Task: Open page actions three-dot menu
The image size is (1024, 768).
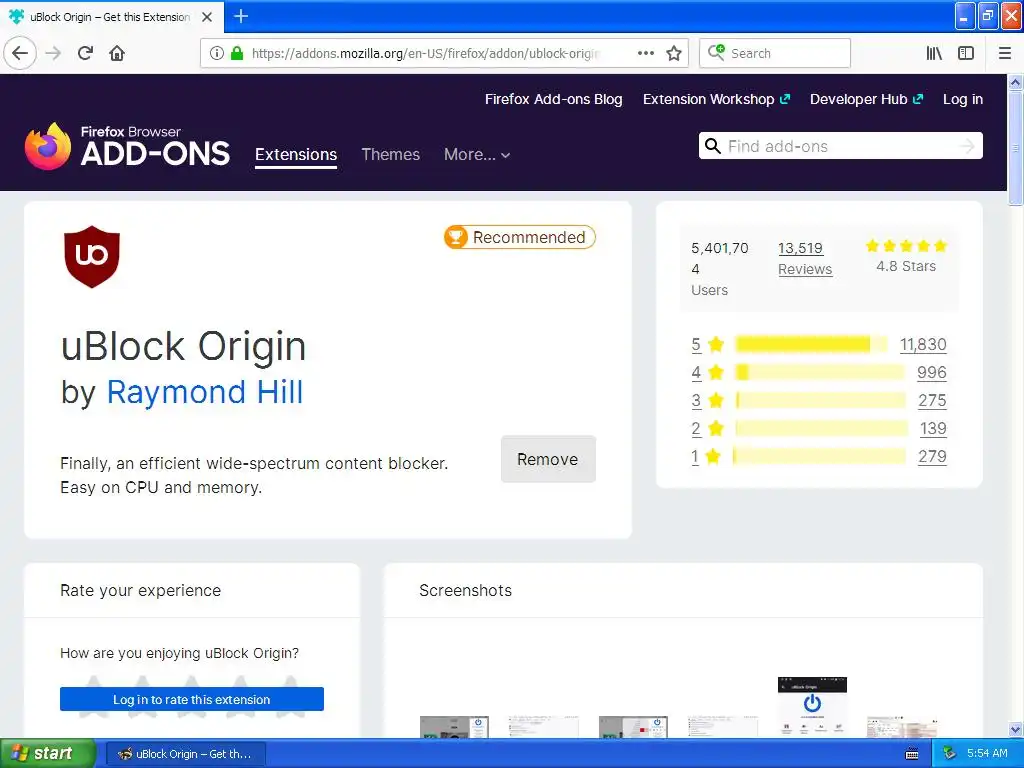Action: pos(645,54)
